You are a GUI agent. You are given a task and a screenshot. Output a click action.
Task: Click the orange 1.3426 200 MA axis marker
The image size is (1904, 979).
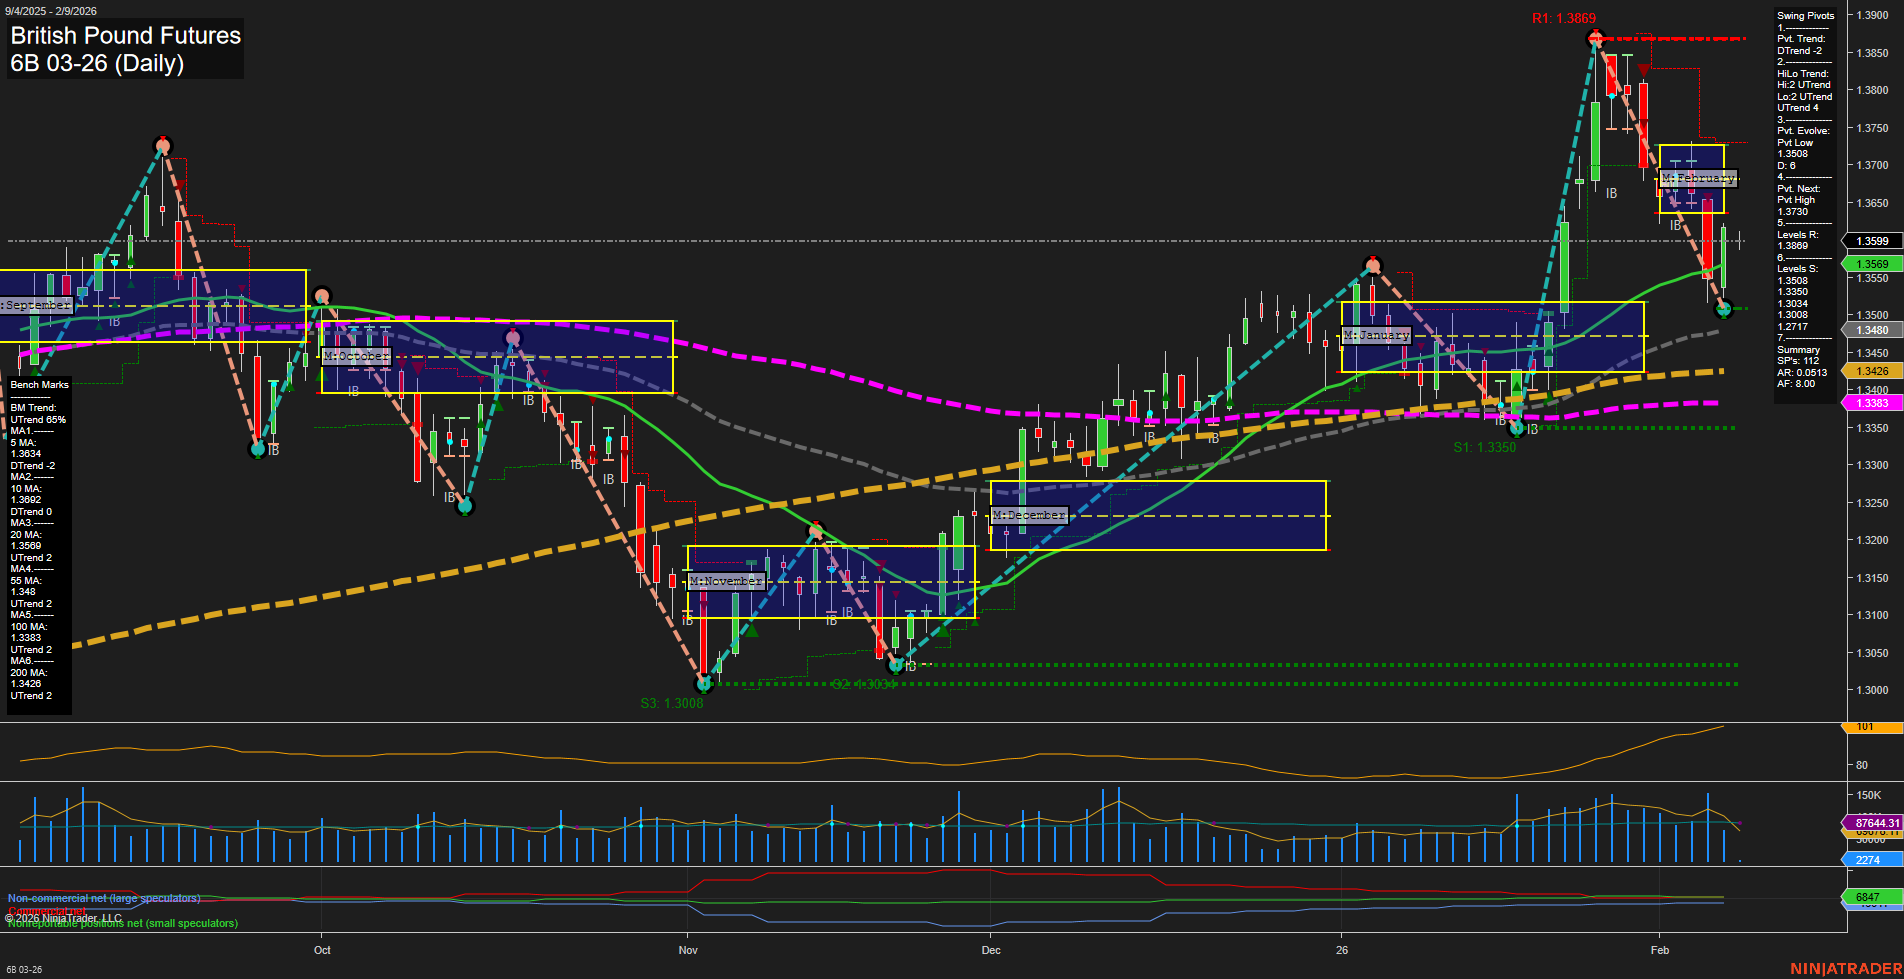1873,368
